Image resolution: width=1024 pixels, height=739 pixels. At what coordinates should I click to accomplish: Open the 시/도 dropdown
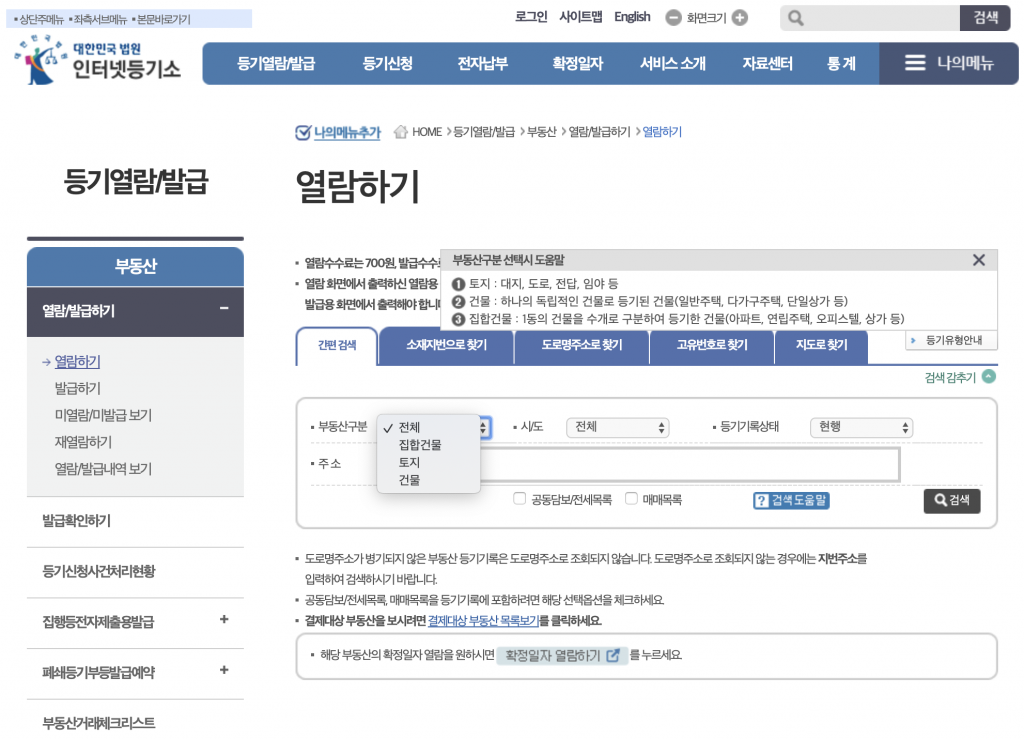(618, 427)
